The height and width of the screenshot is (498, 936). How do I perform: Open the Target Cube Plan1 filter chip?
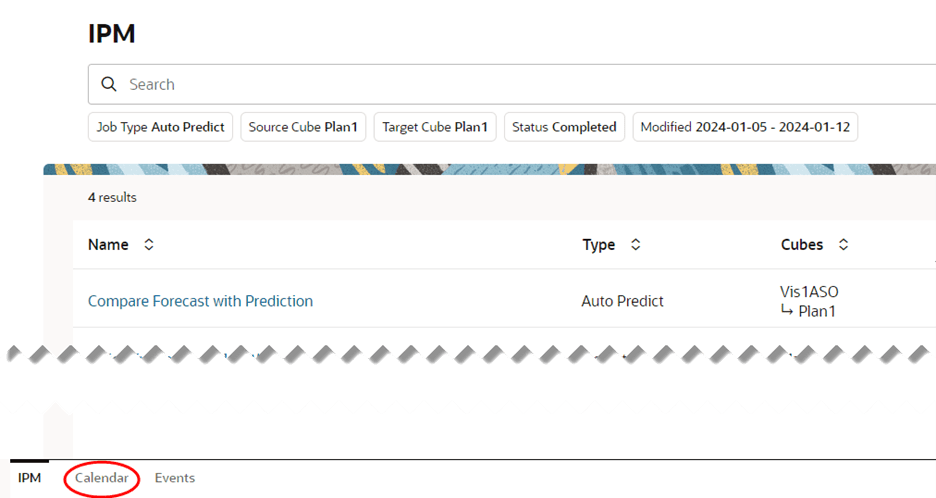click(435, 127)
